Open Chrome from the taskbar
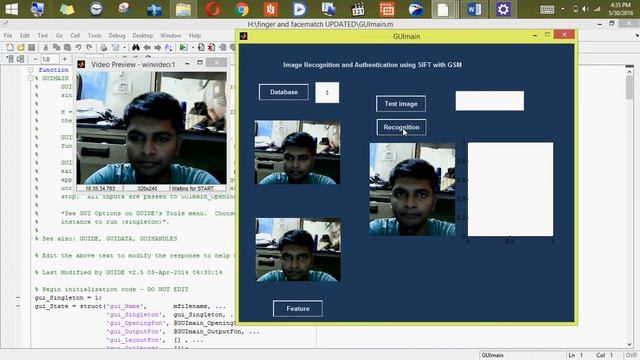 pos(241,9)
